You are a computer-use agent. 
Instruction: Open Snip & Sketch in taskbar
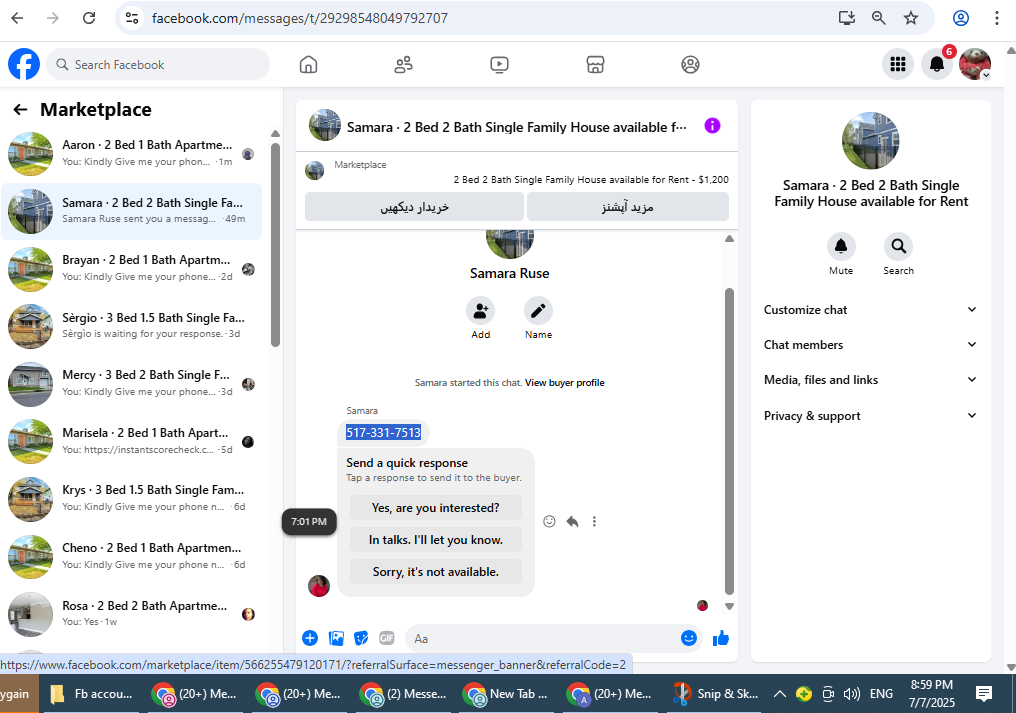pyautogui.click(x=717, y=694)
